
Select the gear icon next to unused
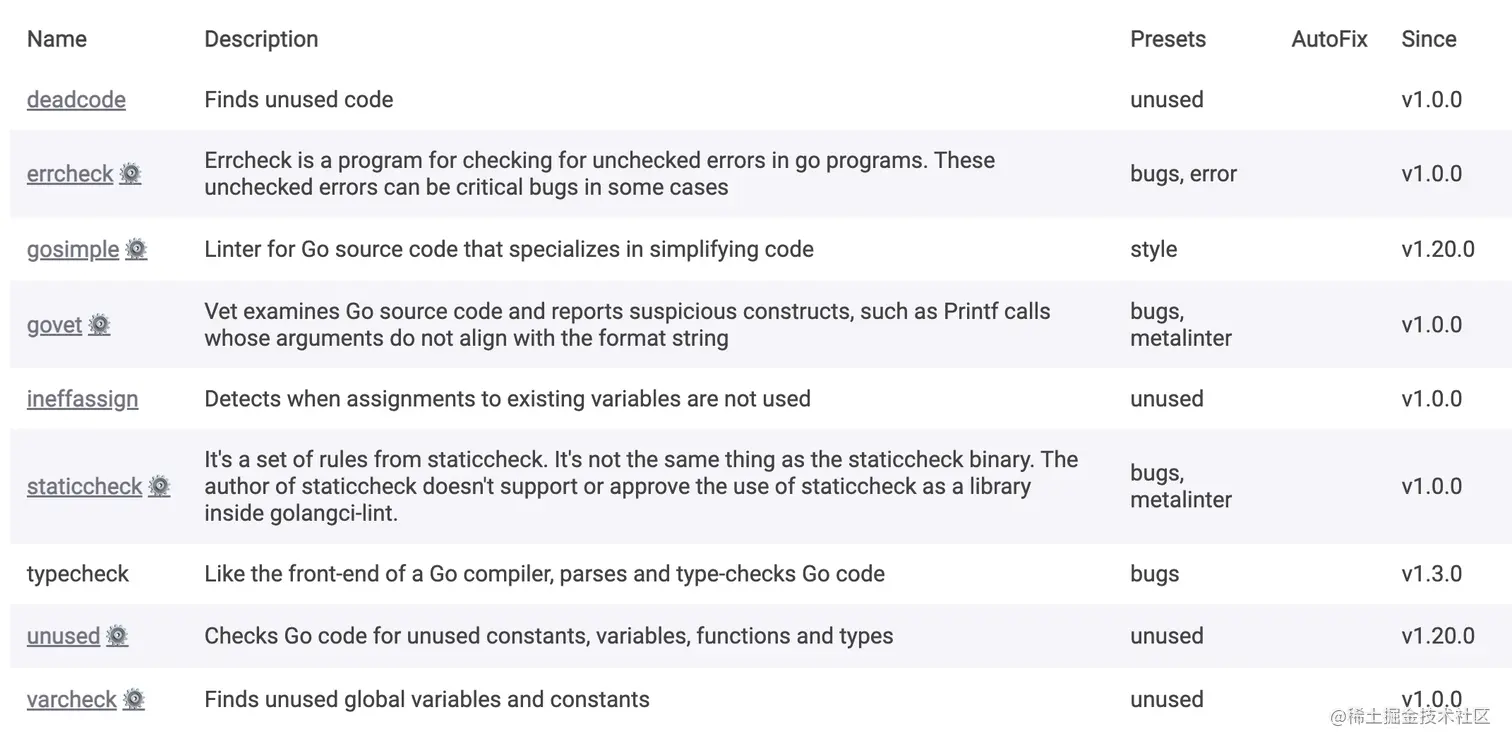pyautogui.click(x=117, y=636)
